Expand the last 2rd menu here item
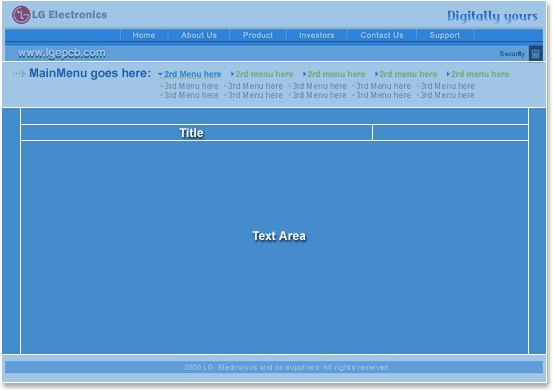 coord(478,74)
